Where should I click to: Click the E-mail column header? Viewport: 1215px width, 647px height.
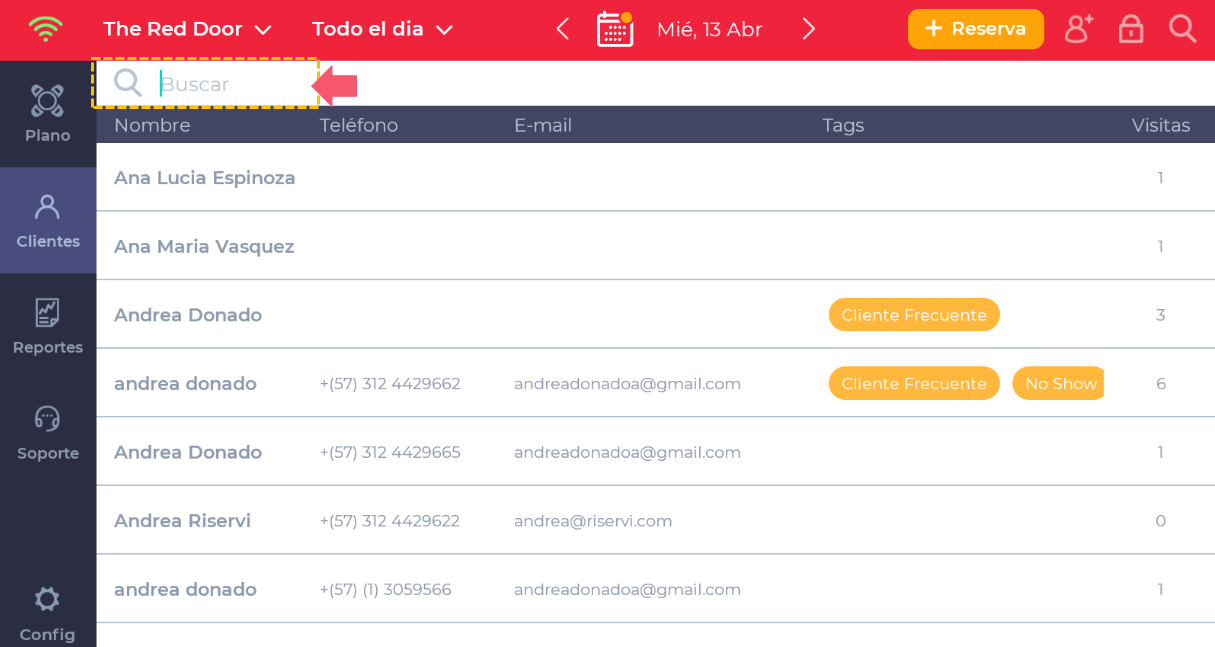[x=543, y=125]
